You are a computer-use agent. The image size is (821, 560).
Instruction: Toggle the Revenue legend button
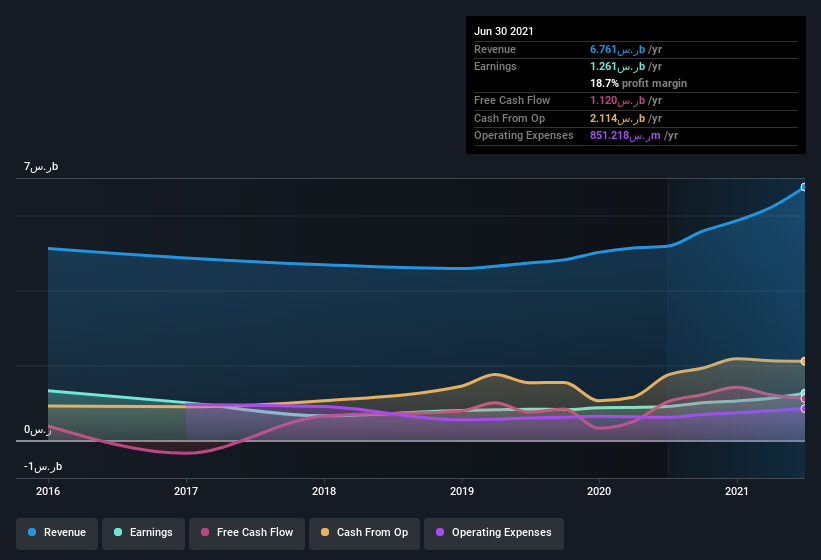click(57, 533)
